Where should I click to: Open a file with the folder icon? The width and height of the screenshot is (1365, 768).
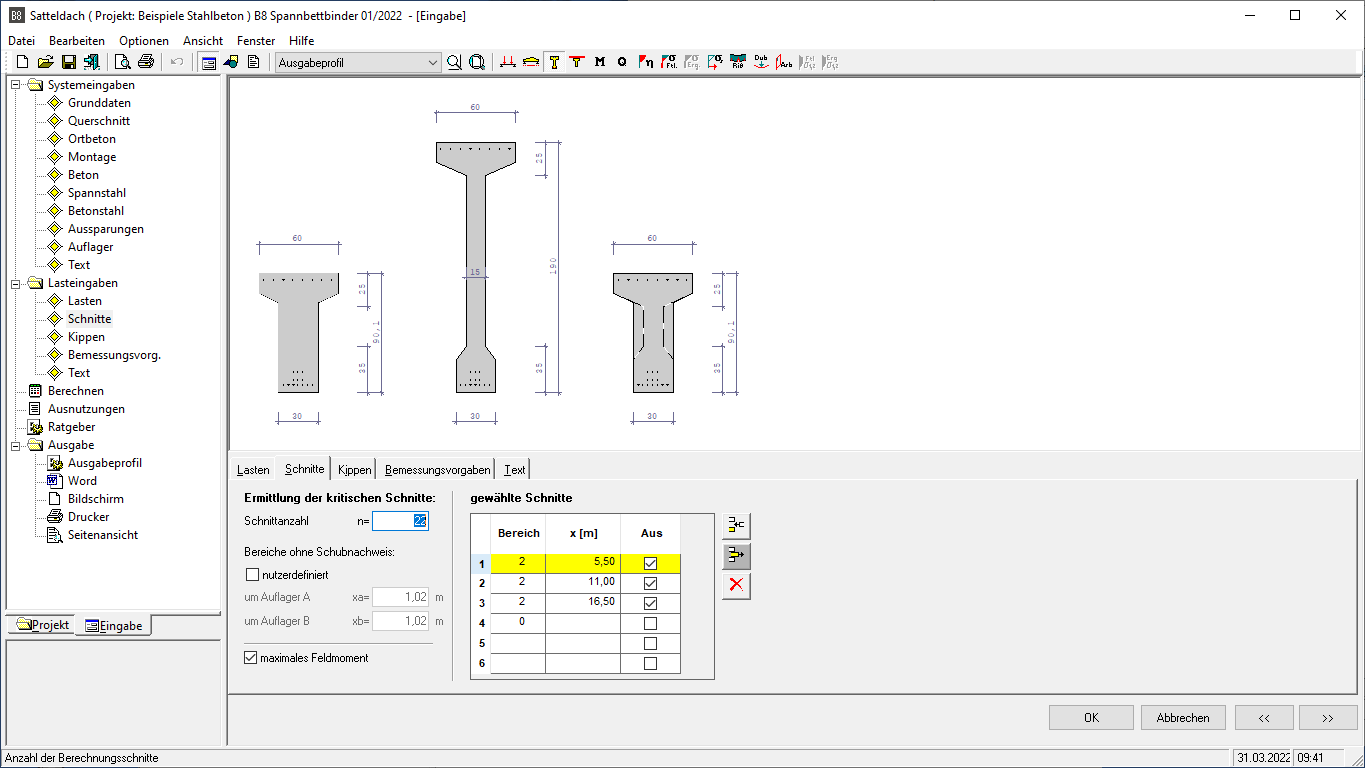(x=46, y=62)
